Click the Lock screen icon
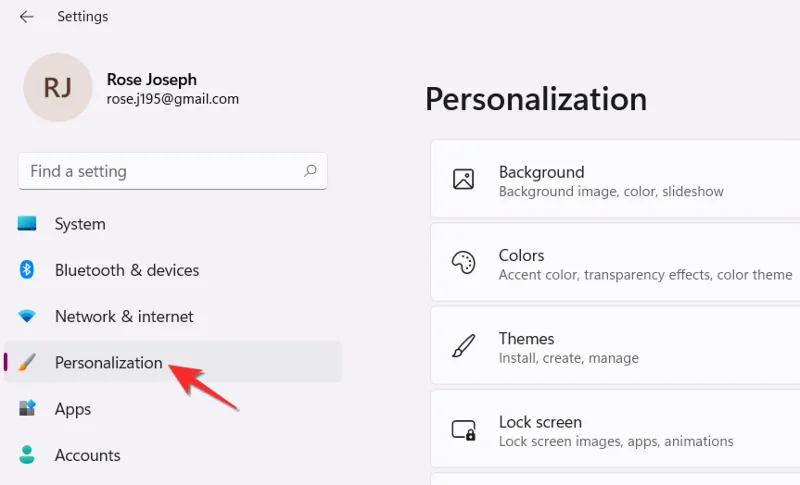The image size is (800, 485). click(x=463, y=430)
